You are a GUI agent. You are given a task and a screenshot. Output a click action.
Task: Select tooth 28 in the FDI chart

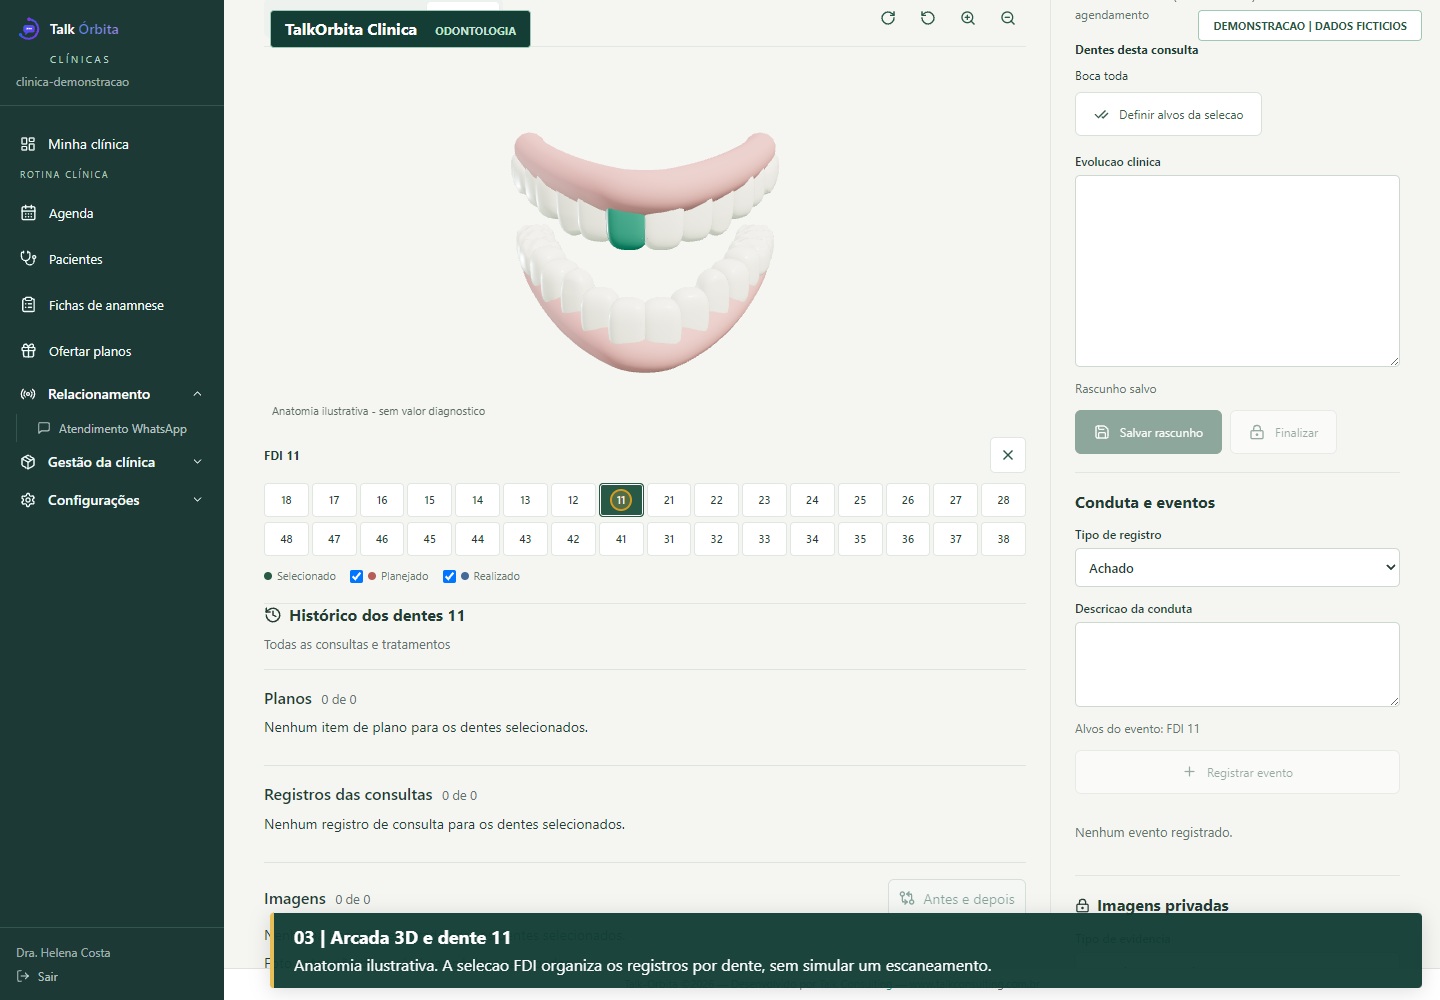(x=1003, y=500)
